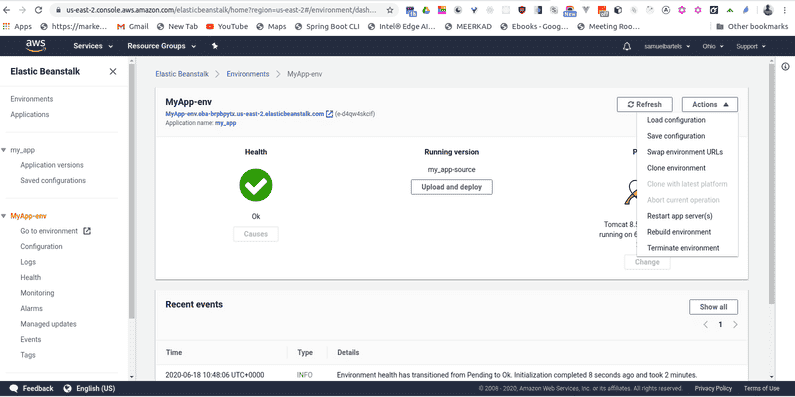Select Load configuration from Actions menu
Viewport: 795px width, 397px height.
(676, 120)
